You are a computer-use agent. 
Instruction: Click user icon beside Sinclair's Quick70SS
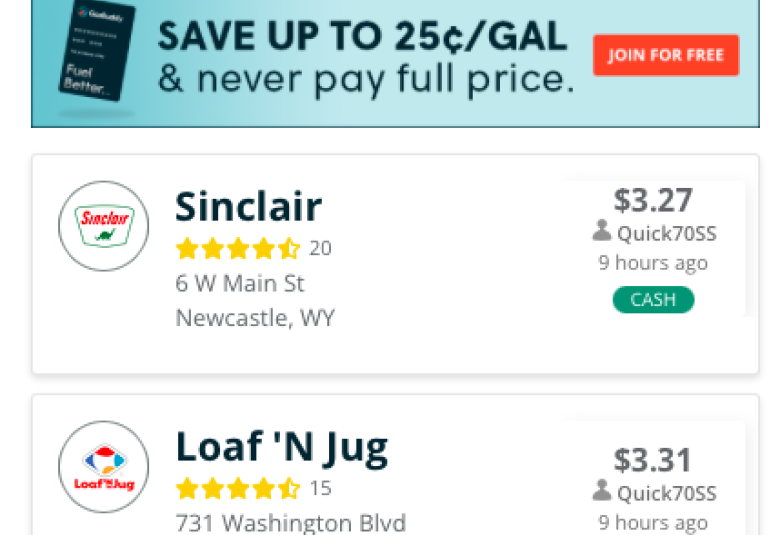[x=602, y=231]
